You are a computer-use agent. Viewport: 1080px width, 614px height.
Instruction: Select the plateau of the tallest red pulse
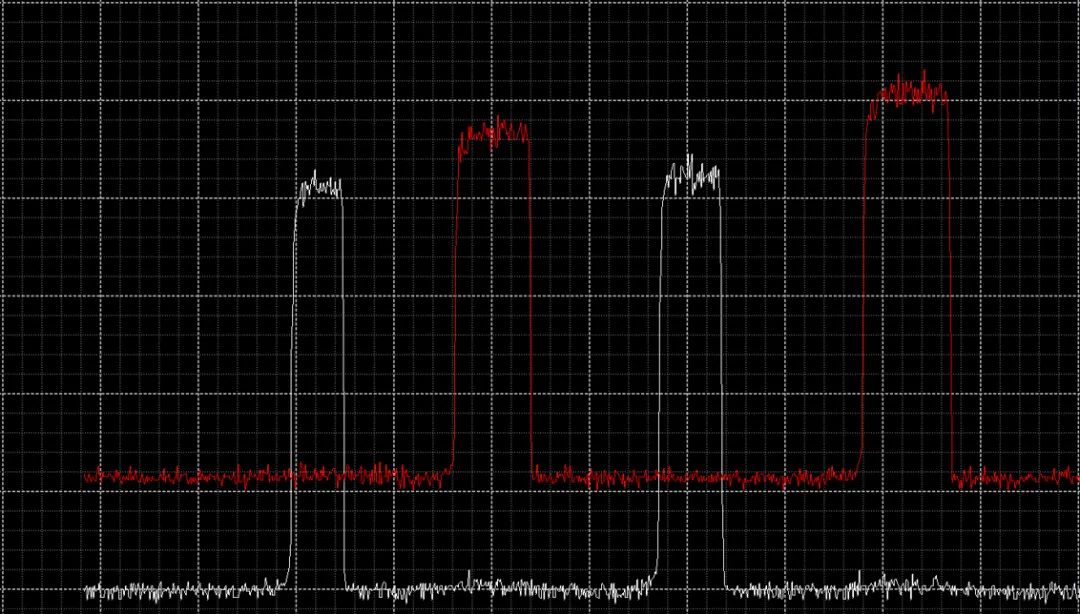click(x=908, y=93)
